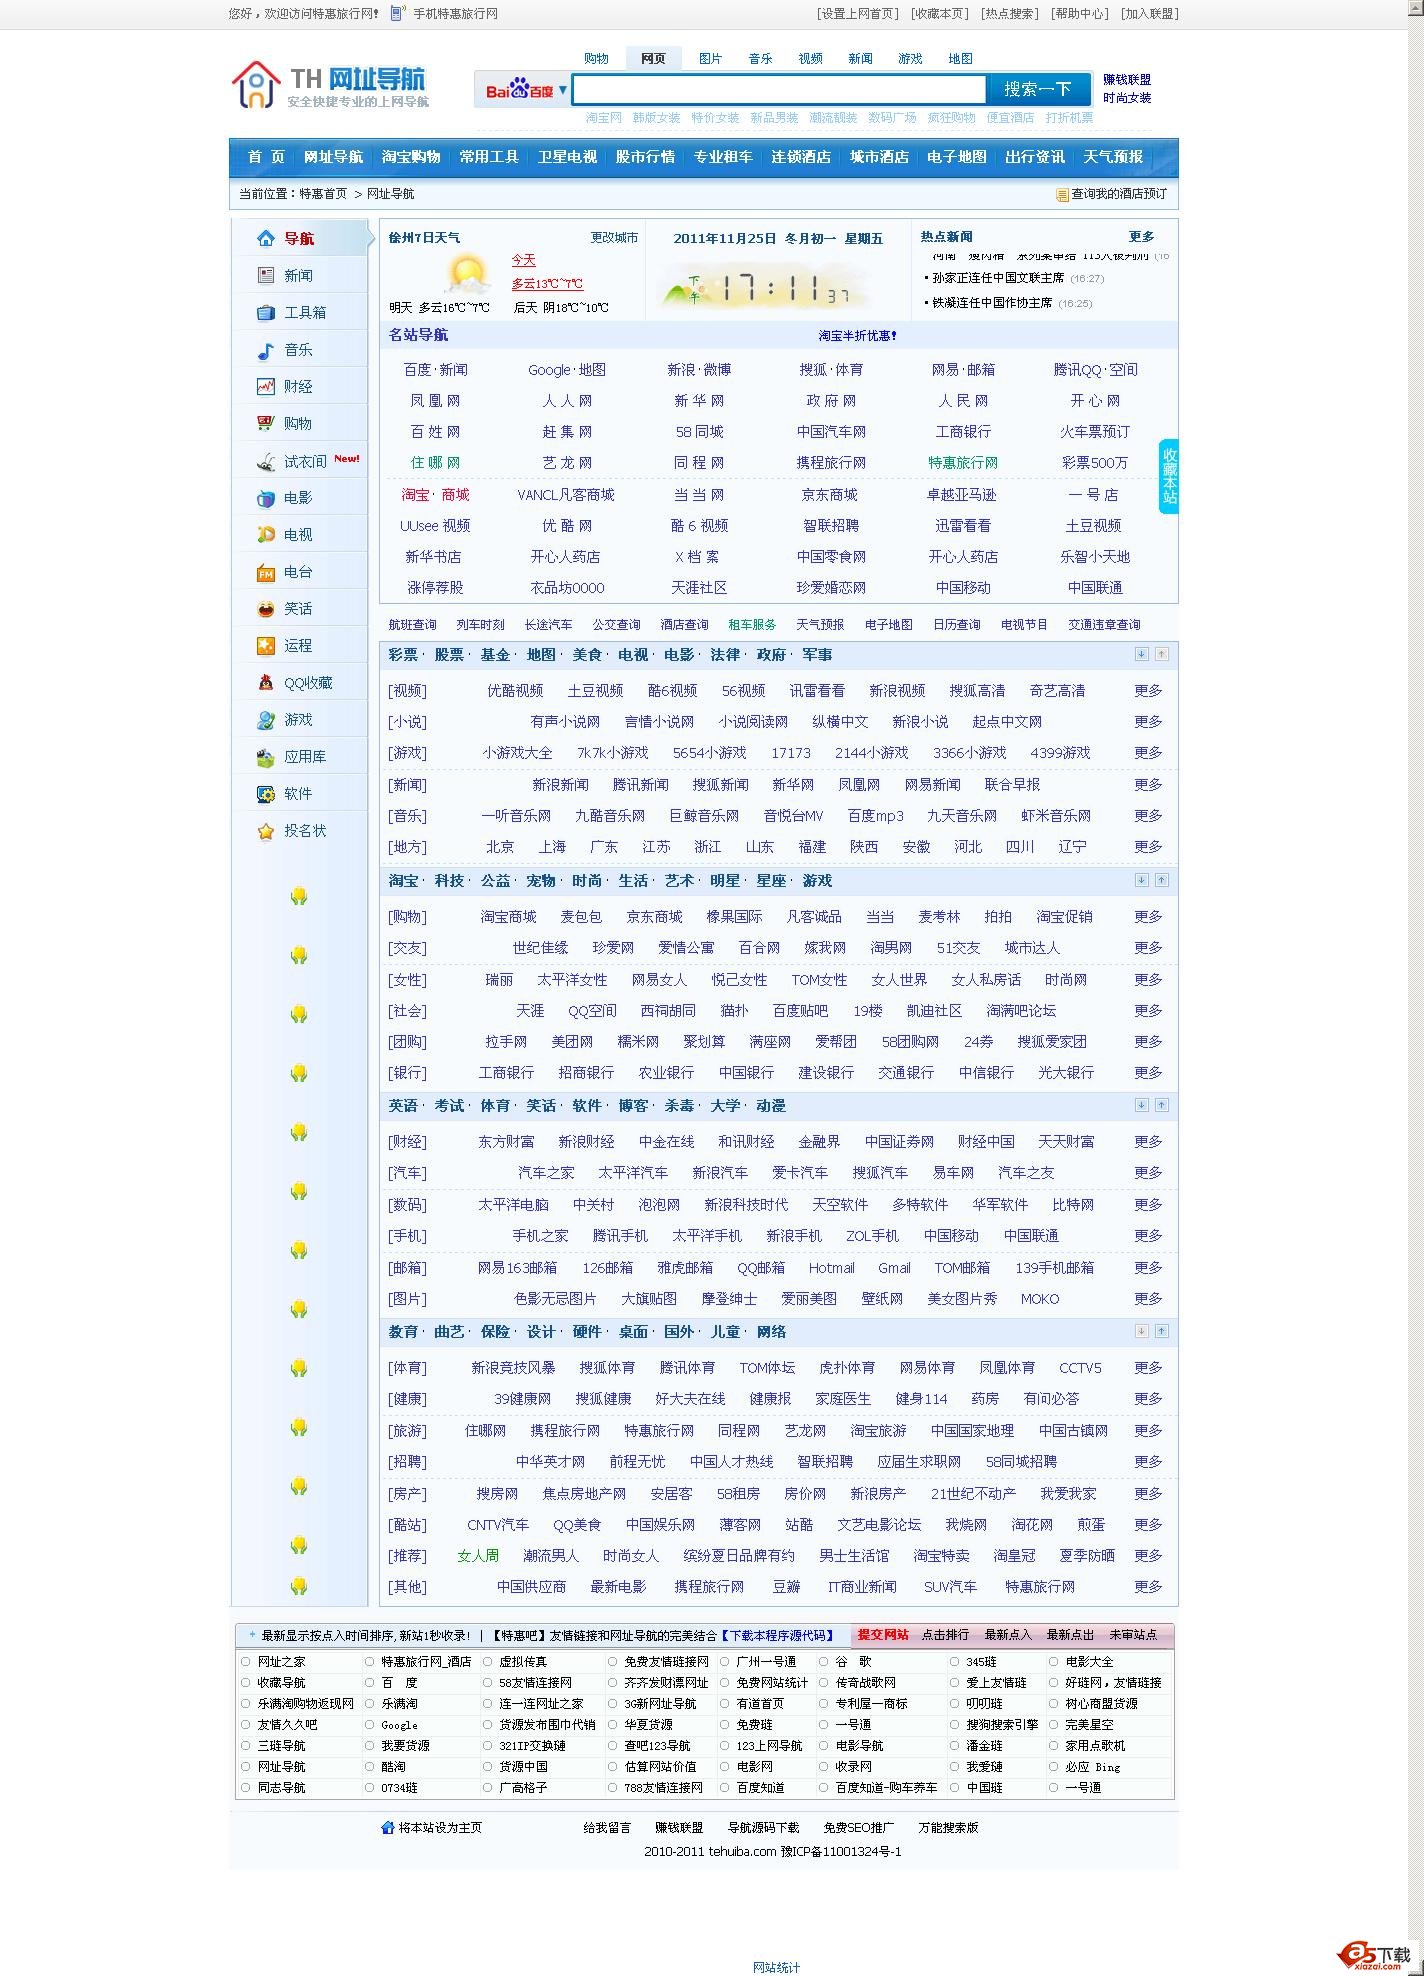Click down arrow in 淘宝 科技 公益 header

coord(1141,880)
